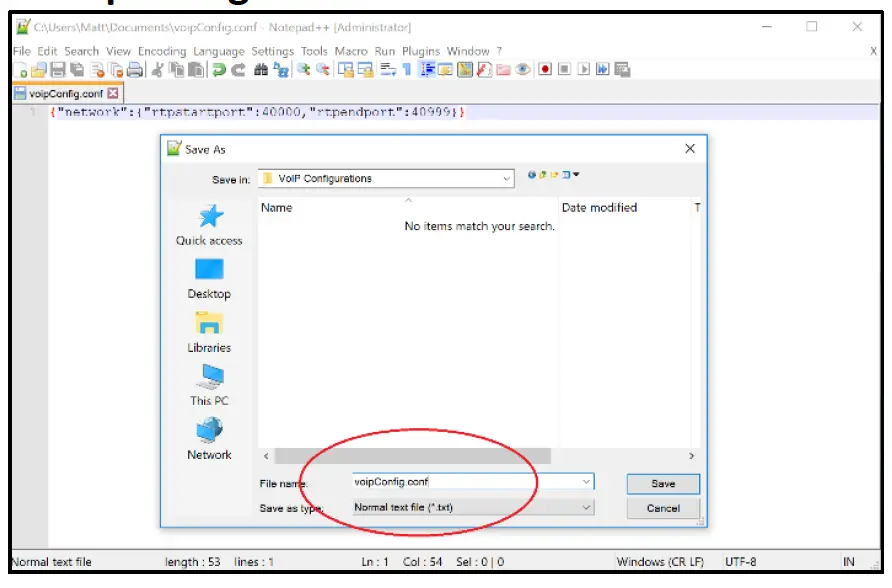
Task: Open the Language menu
Action: pyautogui.click(x=219, y=51)
